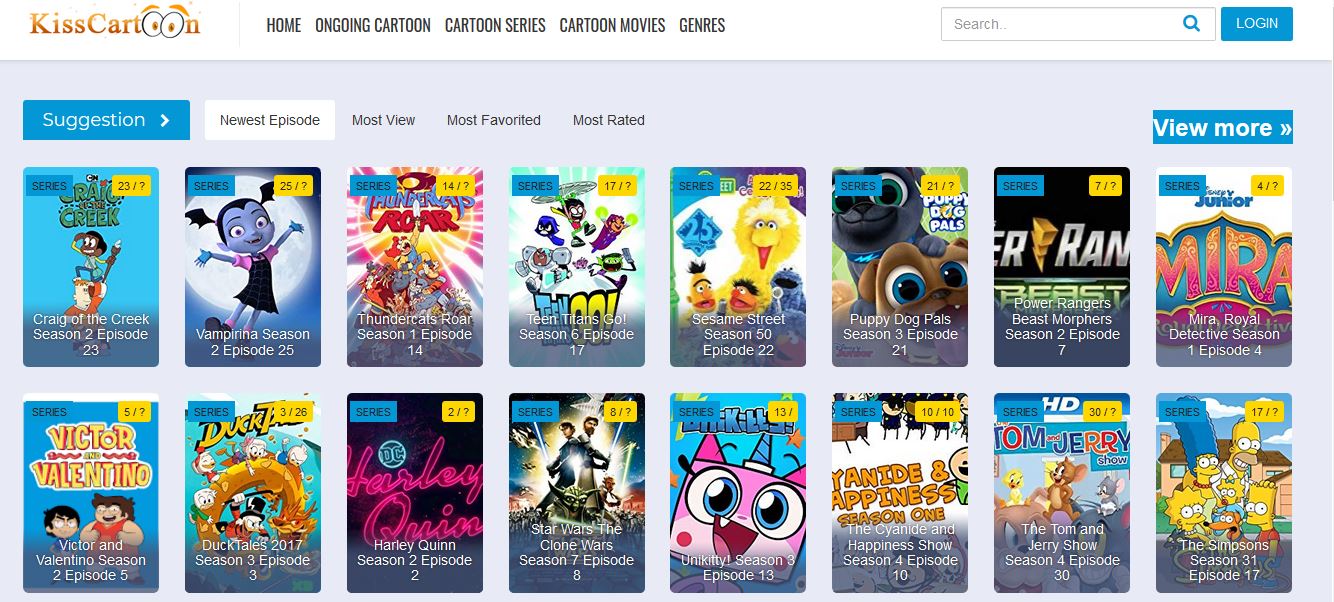Screen dimensions: 1334x602
Task: Open Harley Quinn poster thumbnail
Action: tap(415, 492)
